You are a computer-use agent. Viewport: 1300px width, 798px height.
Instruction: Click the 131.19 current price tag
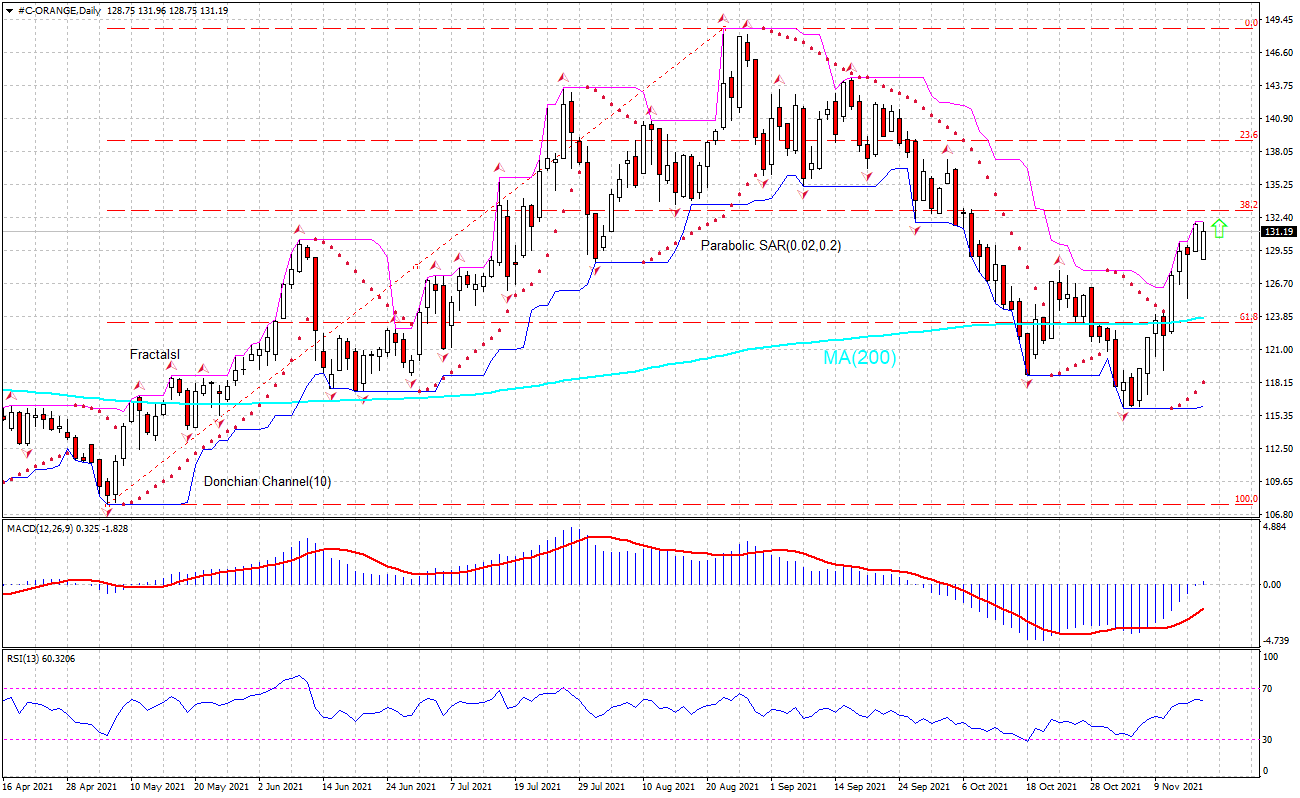1277,231
